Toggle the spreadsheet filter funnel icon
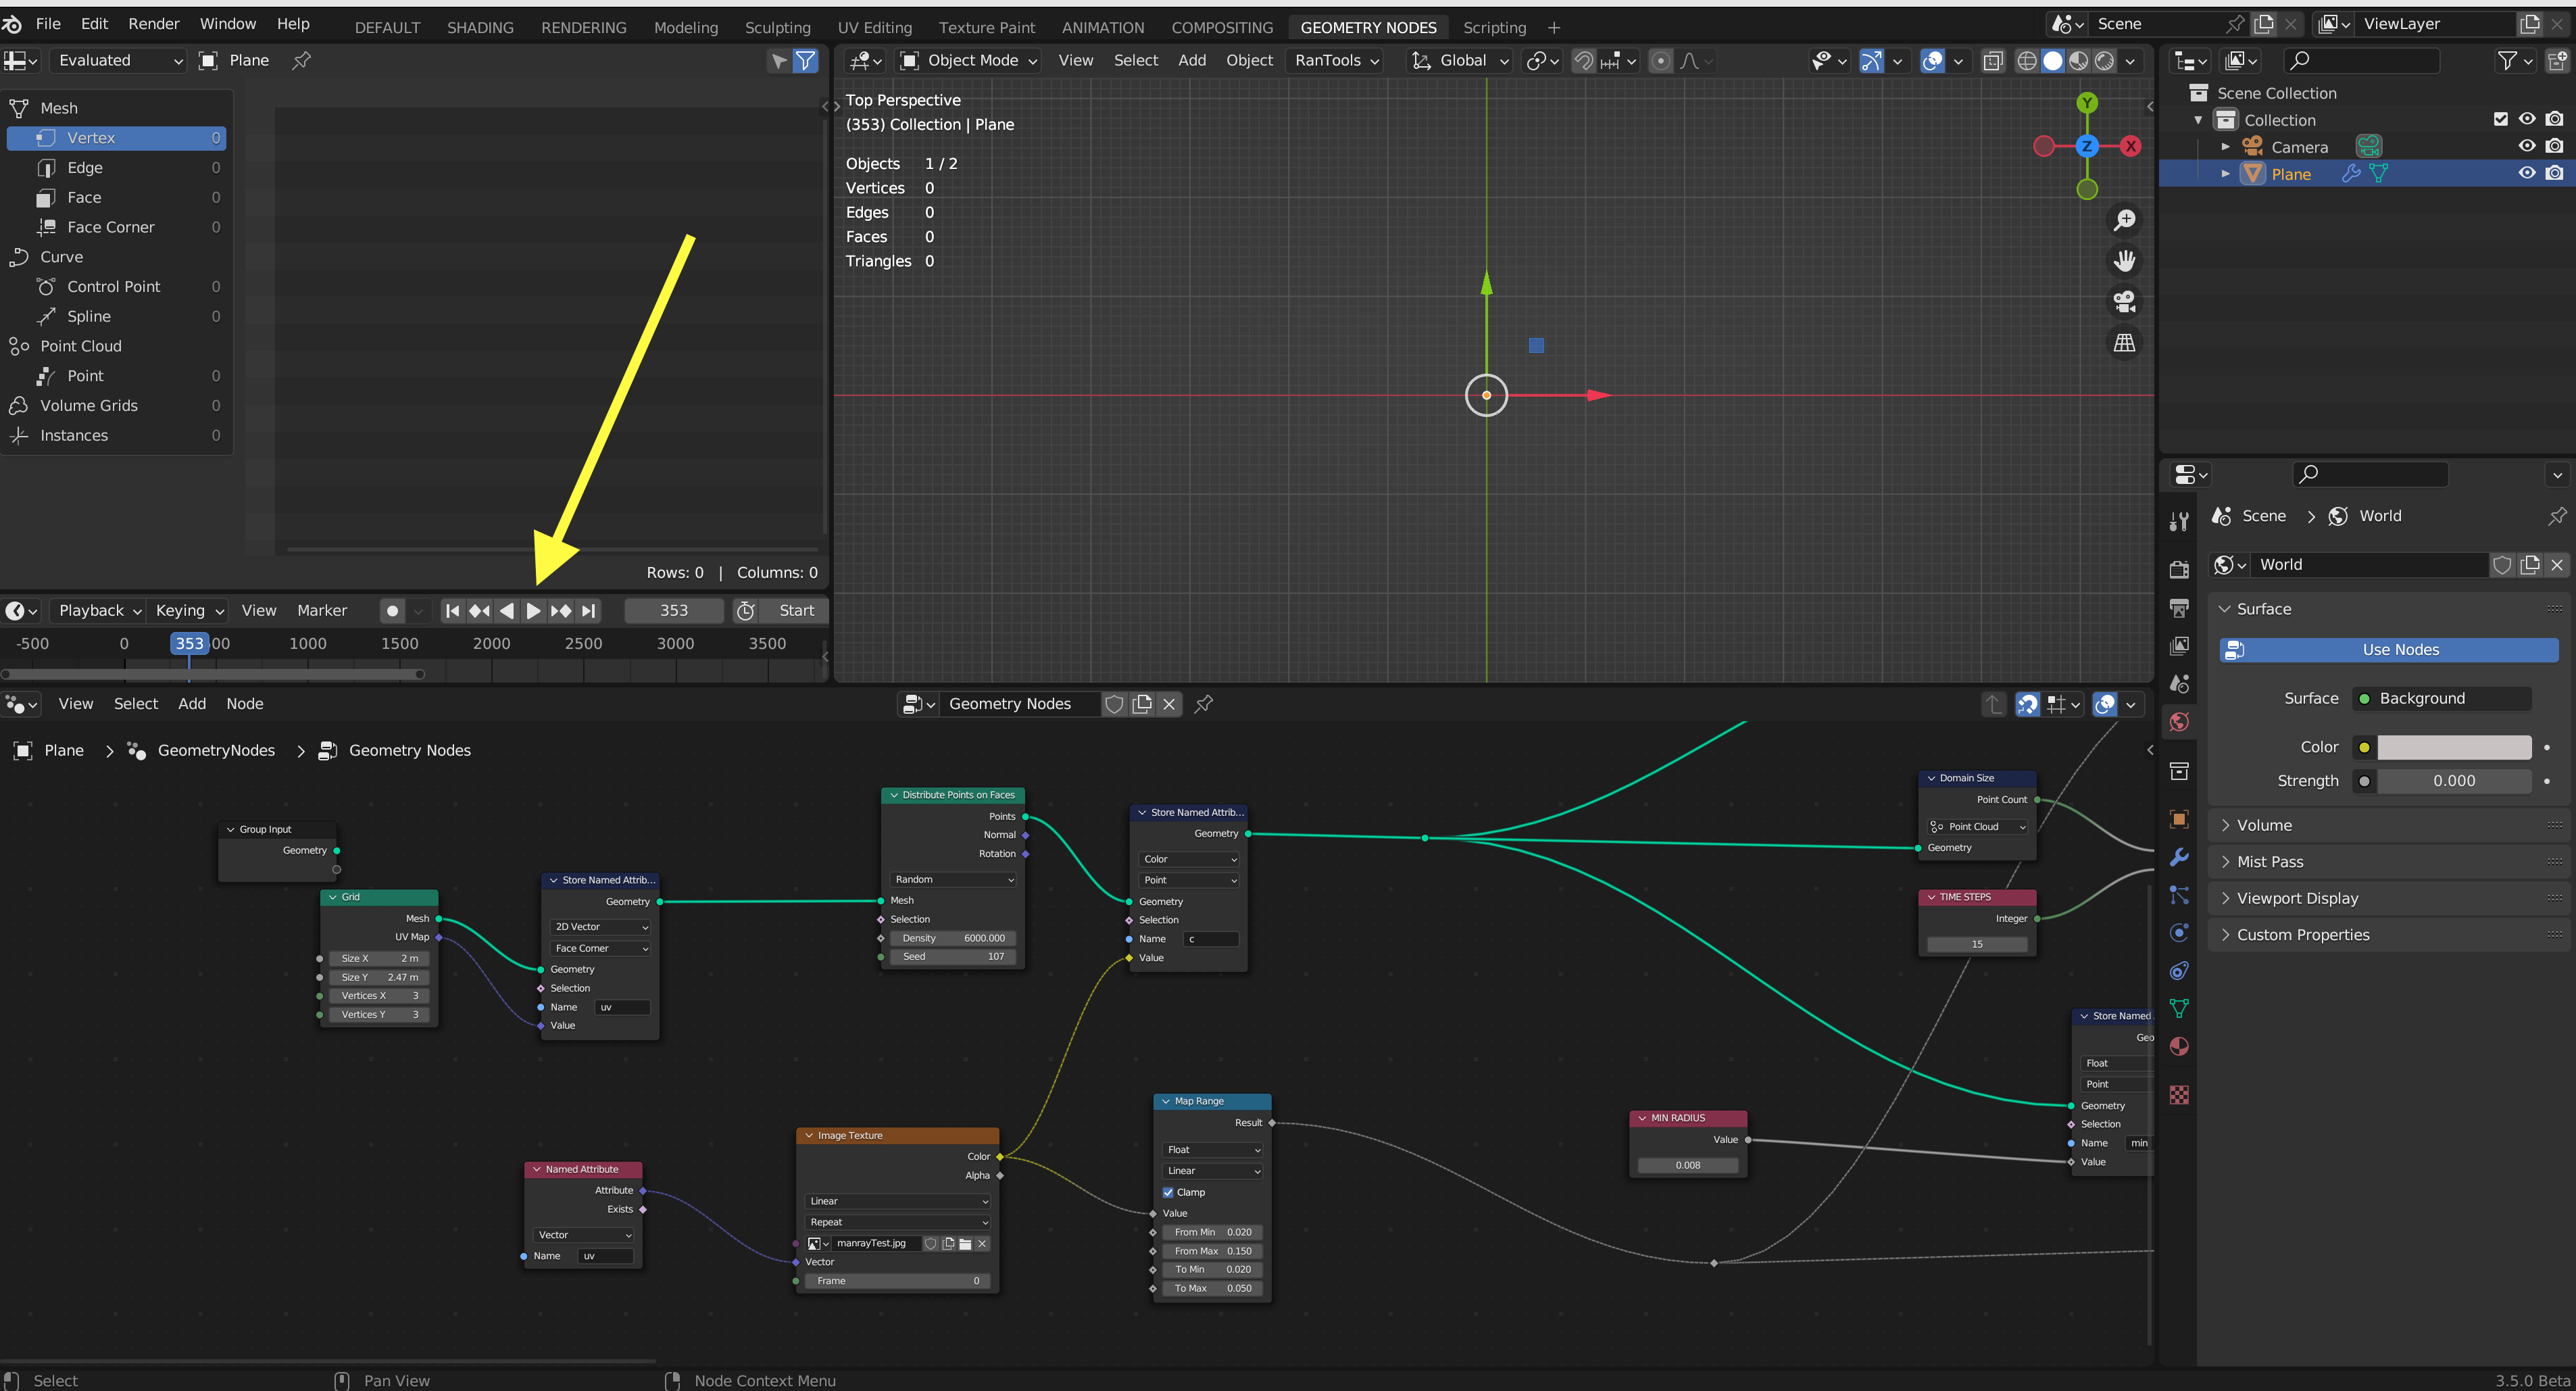Image resolution: width=2576 pixels, height=1391 pixels. (x=805, y=60)
